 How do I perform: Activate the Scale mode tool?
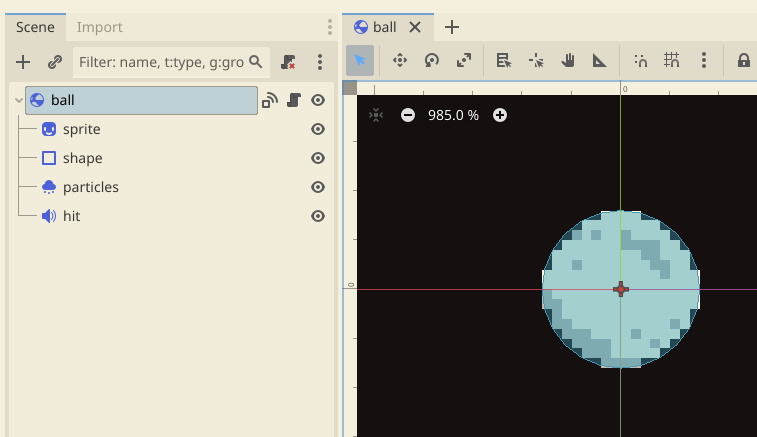[463, 60]
